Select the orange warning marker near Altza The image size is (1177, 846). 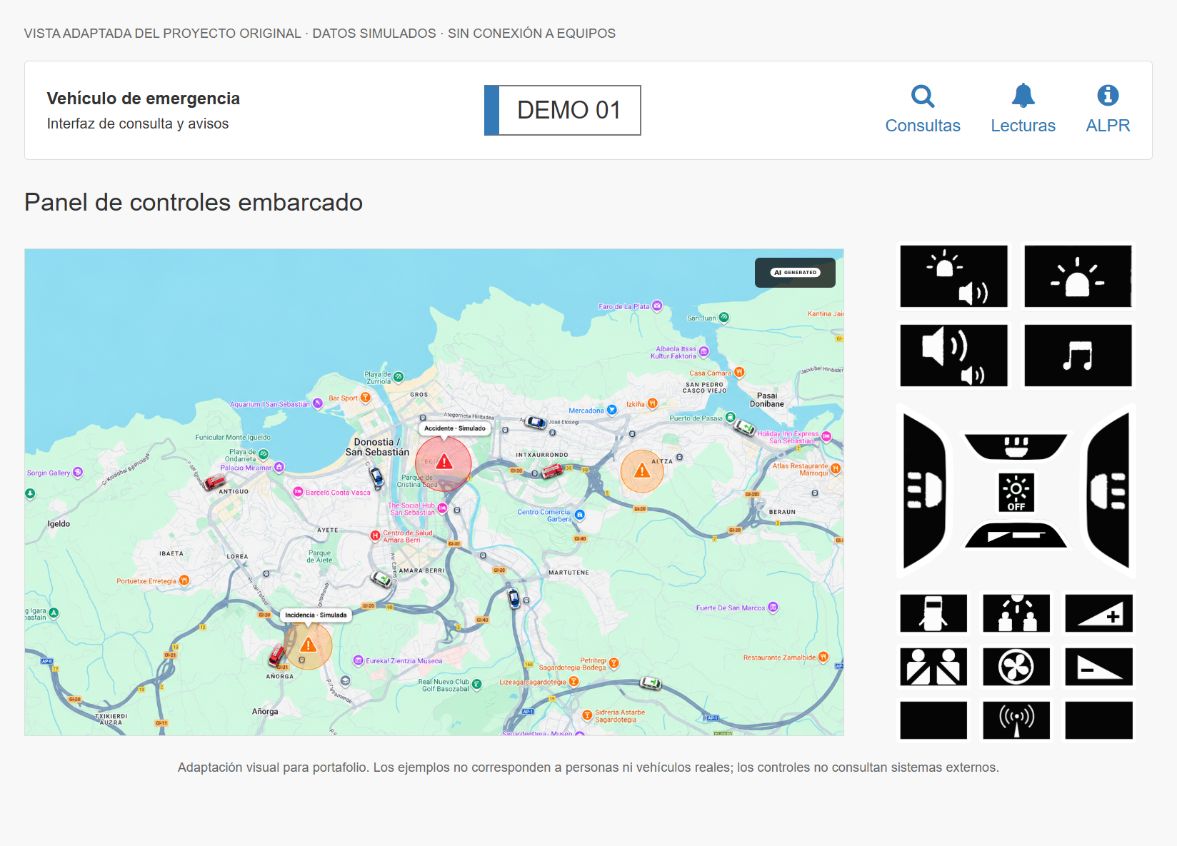click(642, 471)
